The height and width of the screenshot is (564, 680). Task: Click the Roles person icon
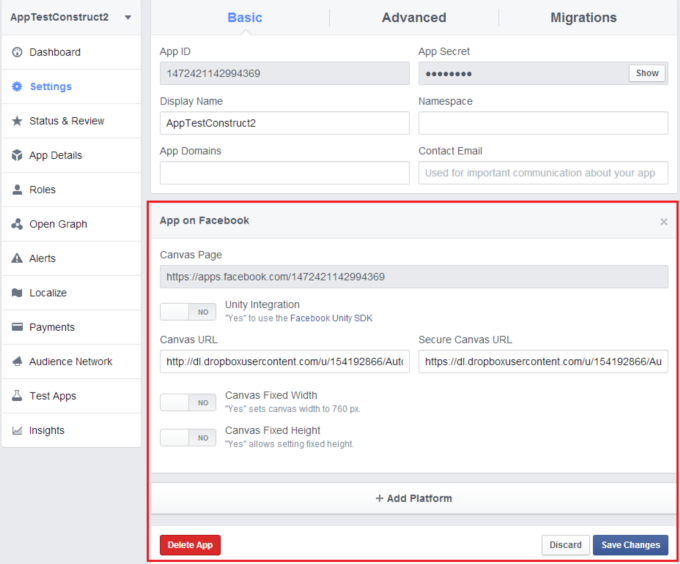tap(17, 189)
